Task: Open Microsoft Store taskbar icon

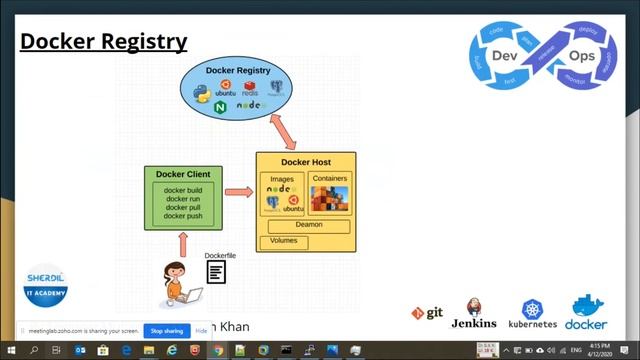Action: pos(103,350)
